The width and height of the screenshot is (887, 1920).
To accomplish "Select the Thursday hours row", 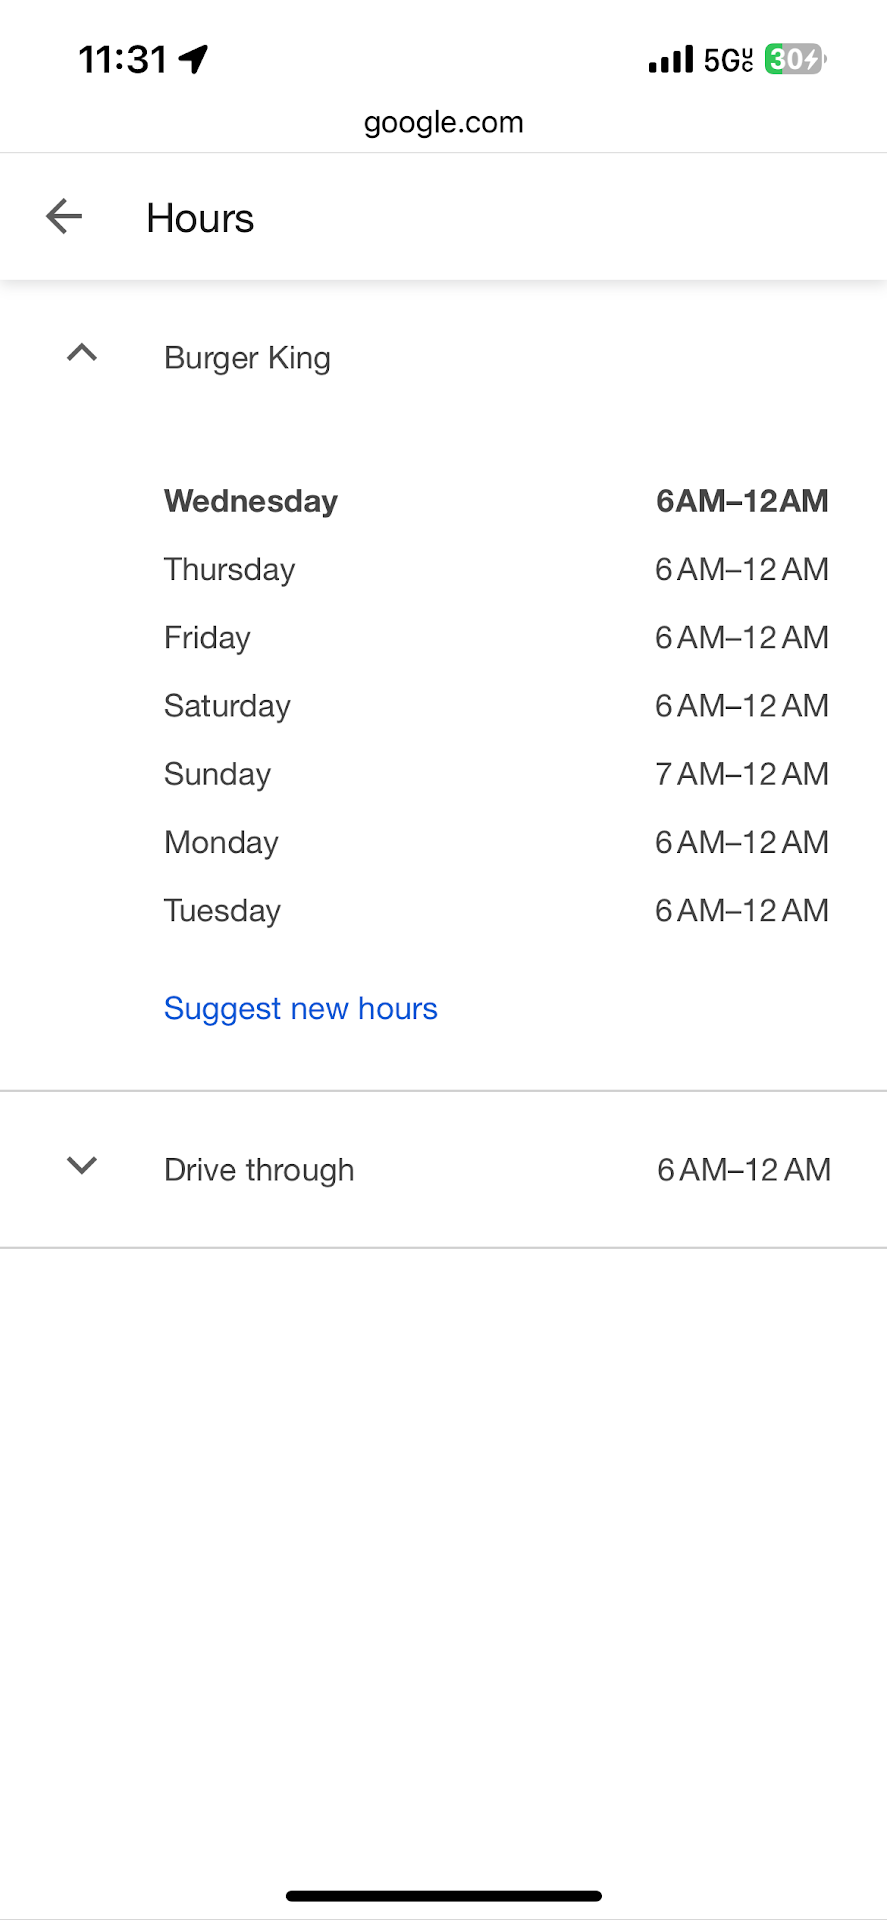I will click(495, 570).
